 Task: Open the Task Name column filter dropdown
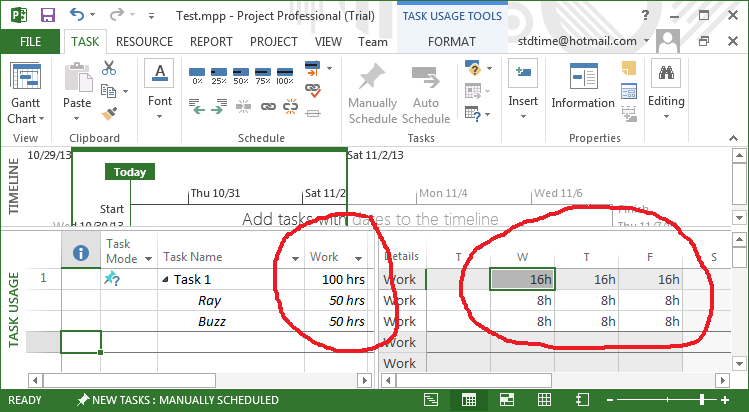tap(295, 259)
